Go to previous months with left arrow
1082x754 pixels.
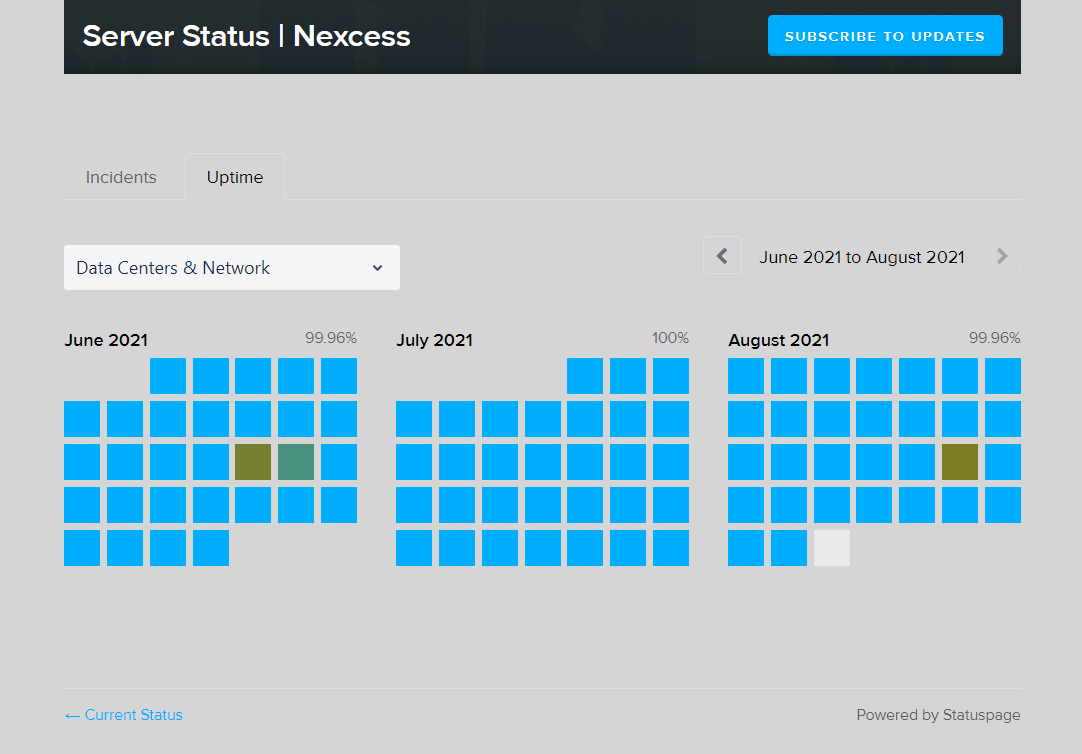[722, 256]
